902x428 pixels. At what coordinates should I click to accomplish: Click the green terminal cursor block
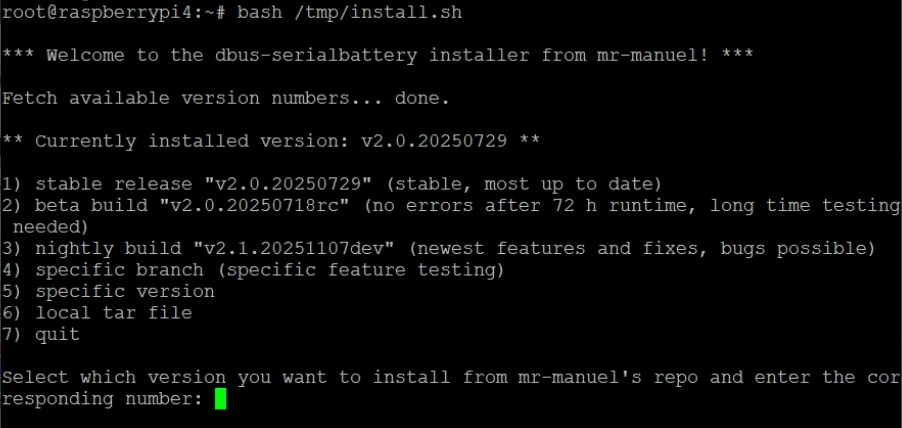[221, 399]
